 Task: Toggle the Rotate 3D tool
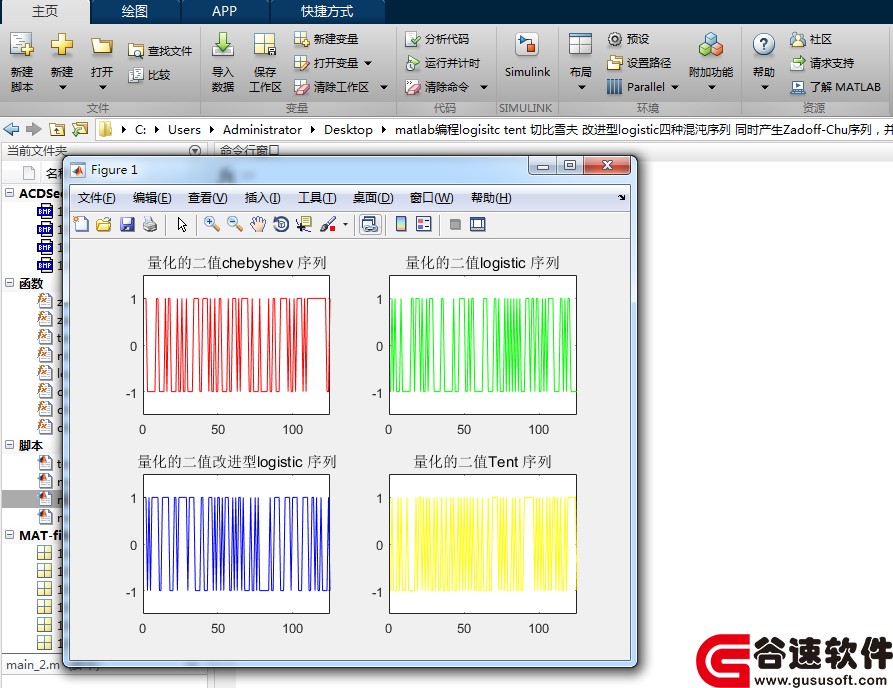point(281,224)
